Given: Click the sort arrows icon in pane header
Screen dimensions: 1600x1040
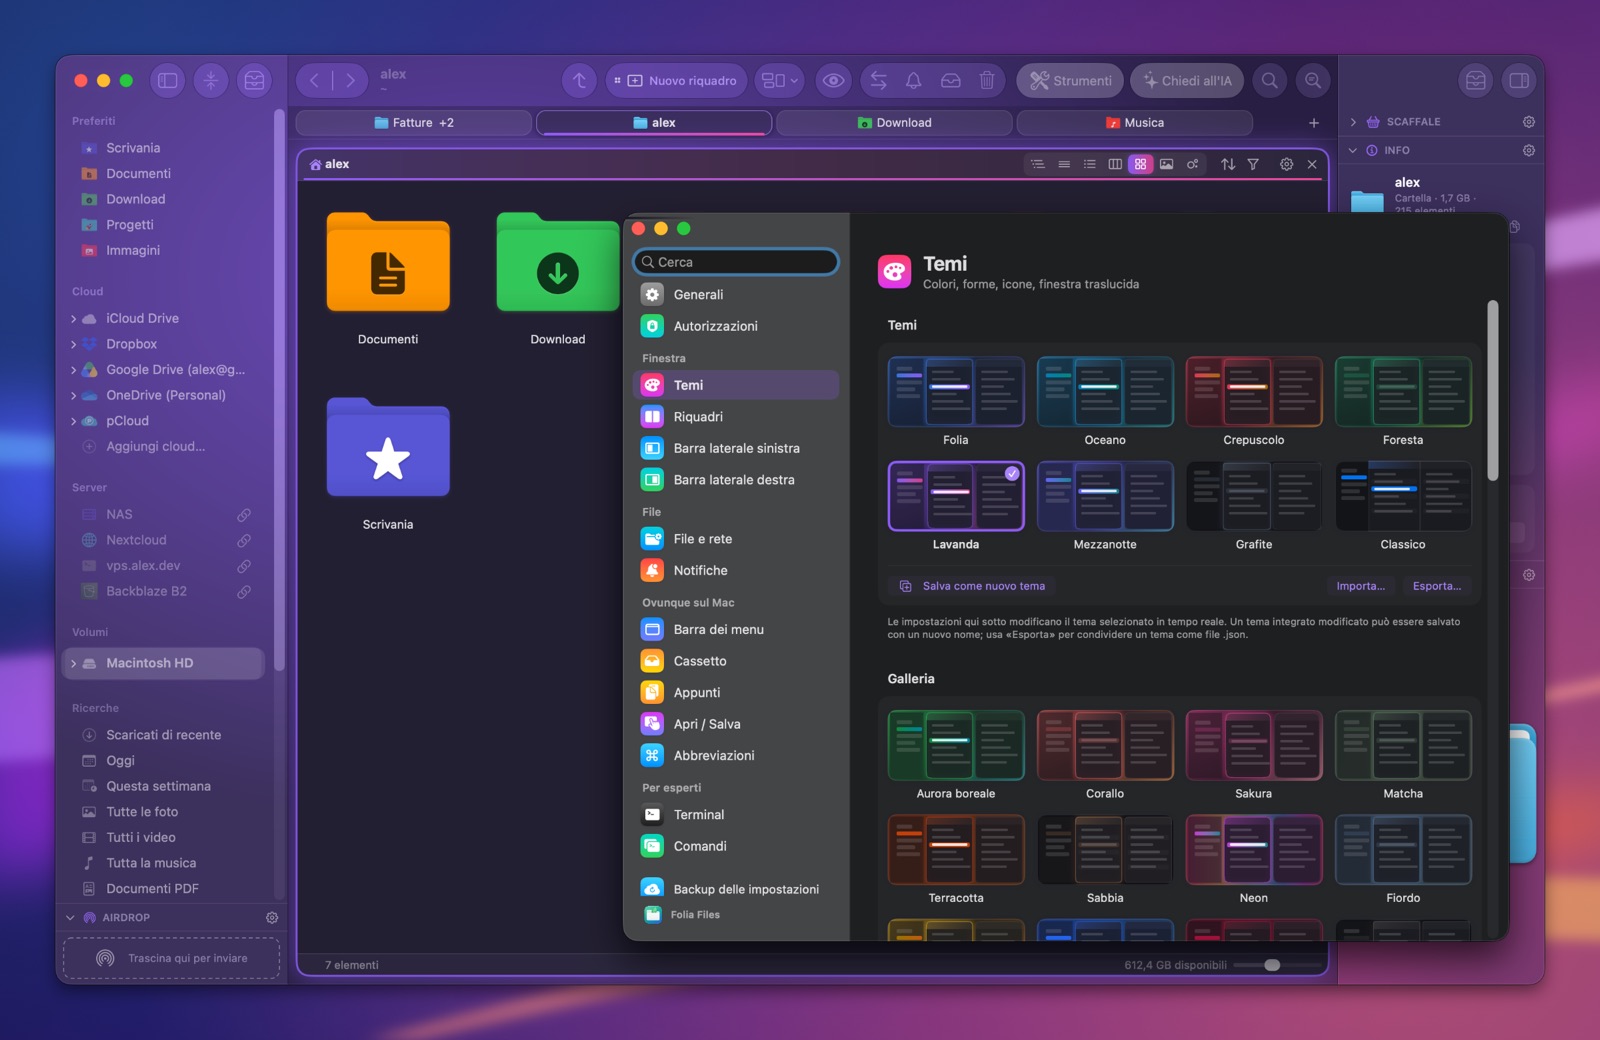Looking at the screenshot, I should (1227, 164).
